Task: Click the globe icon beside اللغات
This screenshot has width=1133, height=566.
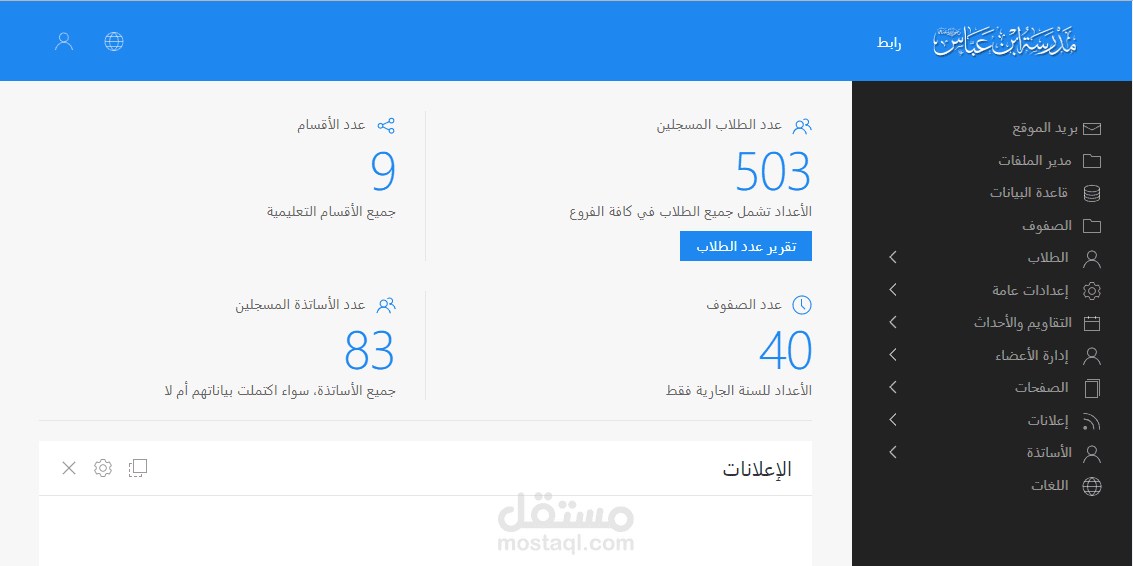Action: point(1092,486)
